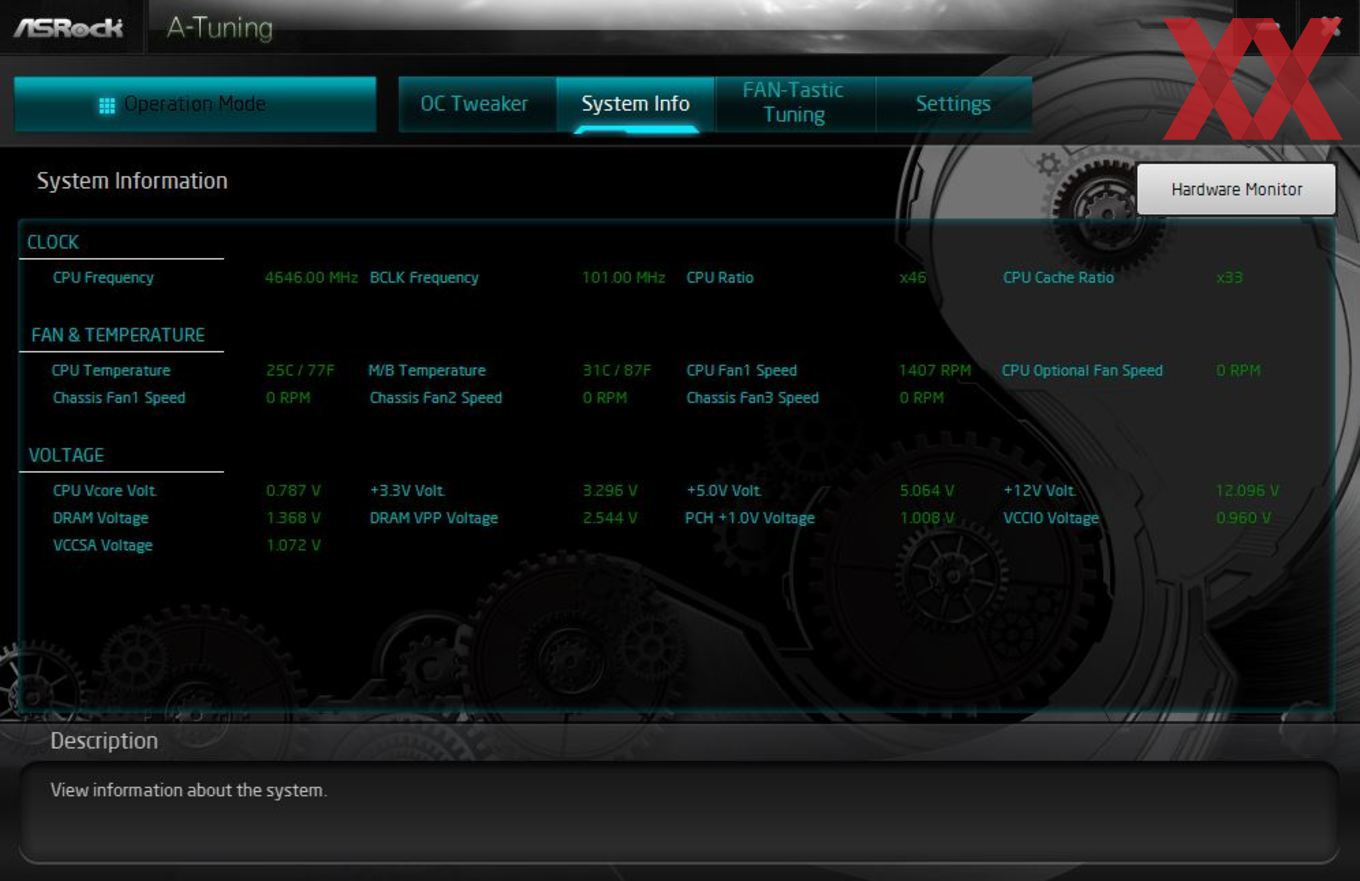Screen dimensions: 1360x881
Task: Click the VOLTAGE section heading
Action: coord(66,455)
